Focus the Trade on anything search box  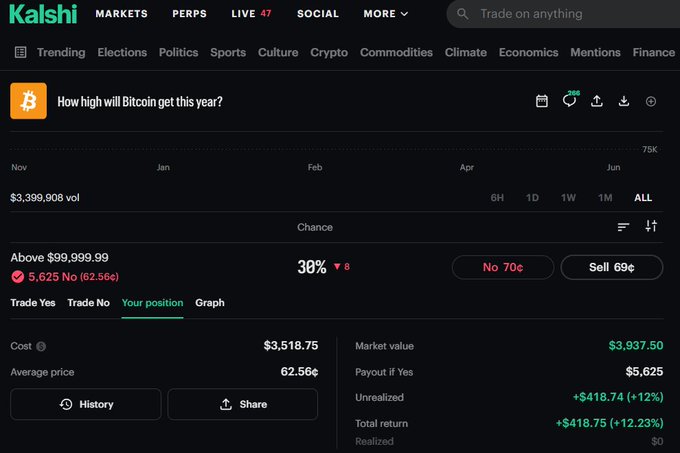[563, 14]
